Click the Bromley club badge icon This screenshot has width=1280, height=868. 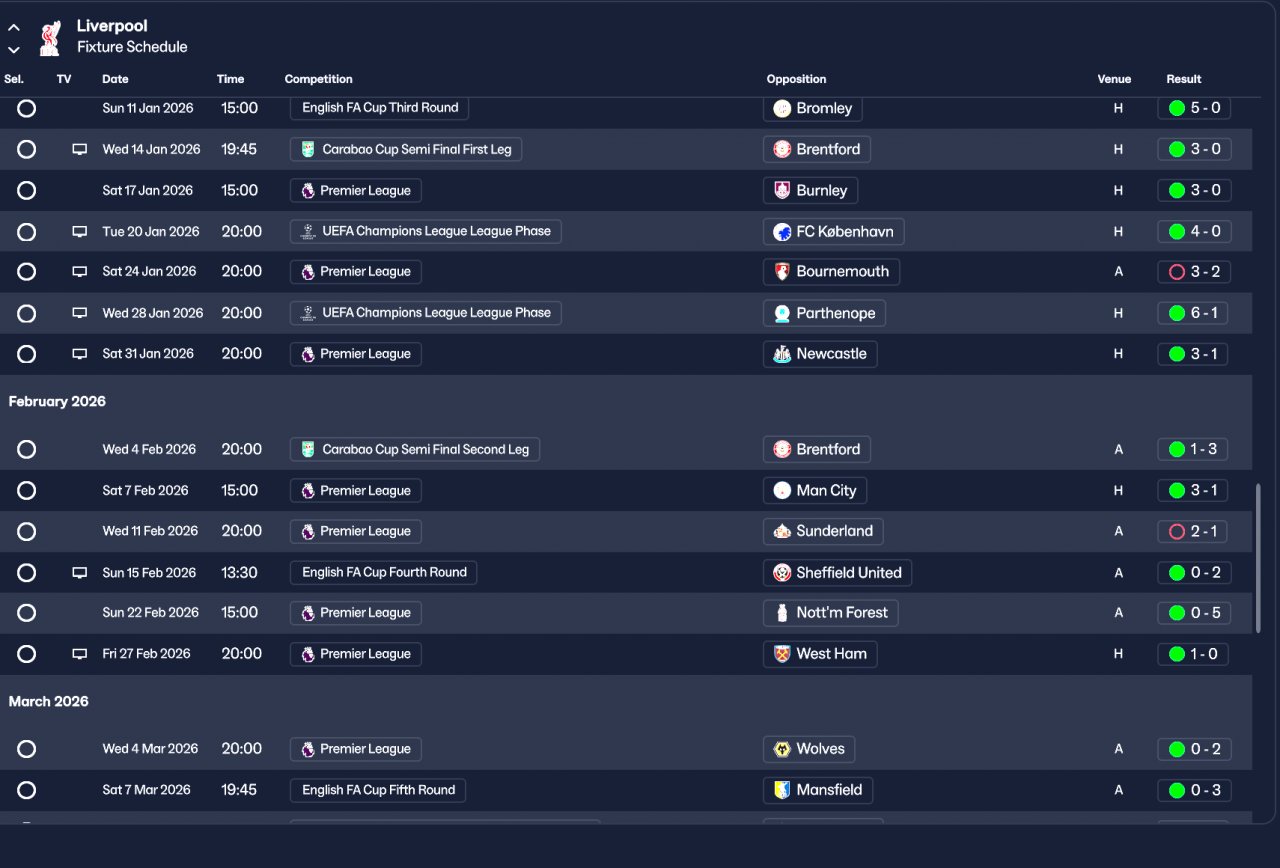point(782,108)
